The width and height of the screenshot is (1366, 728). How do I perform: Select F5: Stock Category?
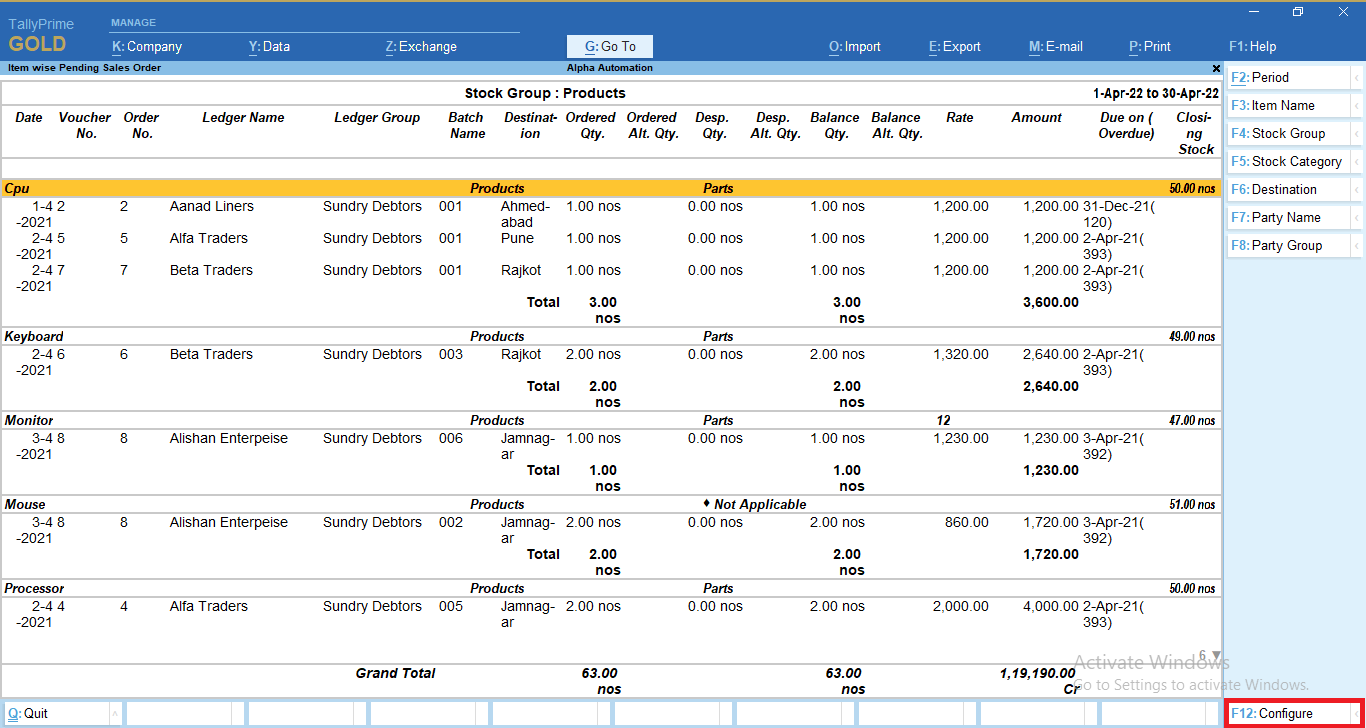1290,161
